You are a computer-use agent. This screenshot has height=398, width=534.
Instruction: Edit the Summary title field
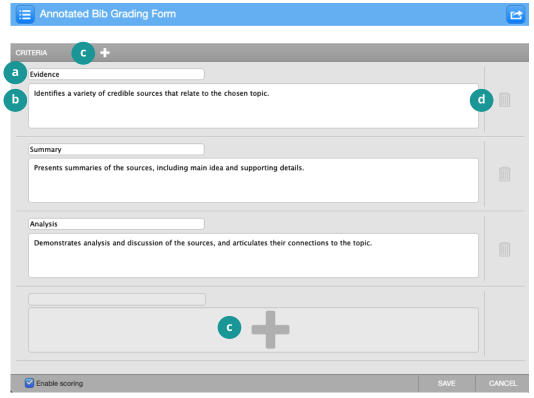click(116, 149)
